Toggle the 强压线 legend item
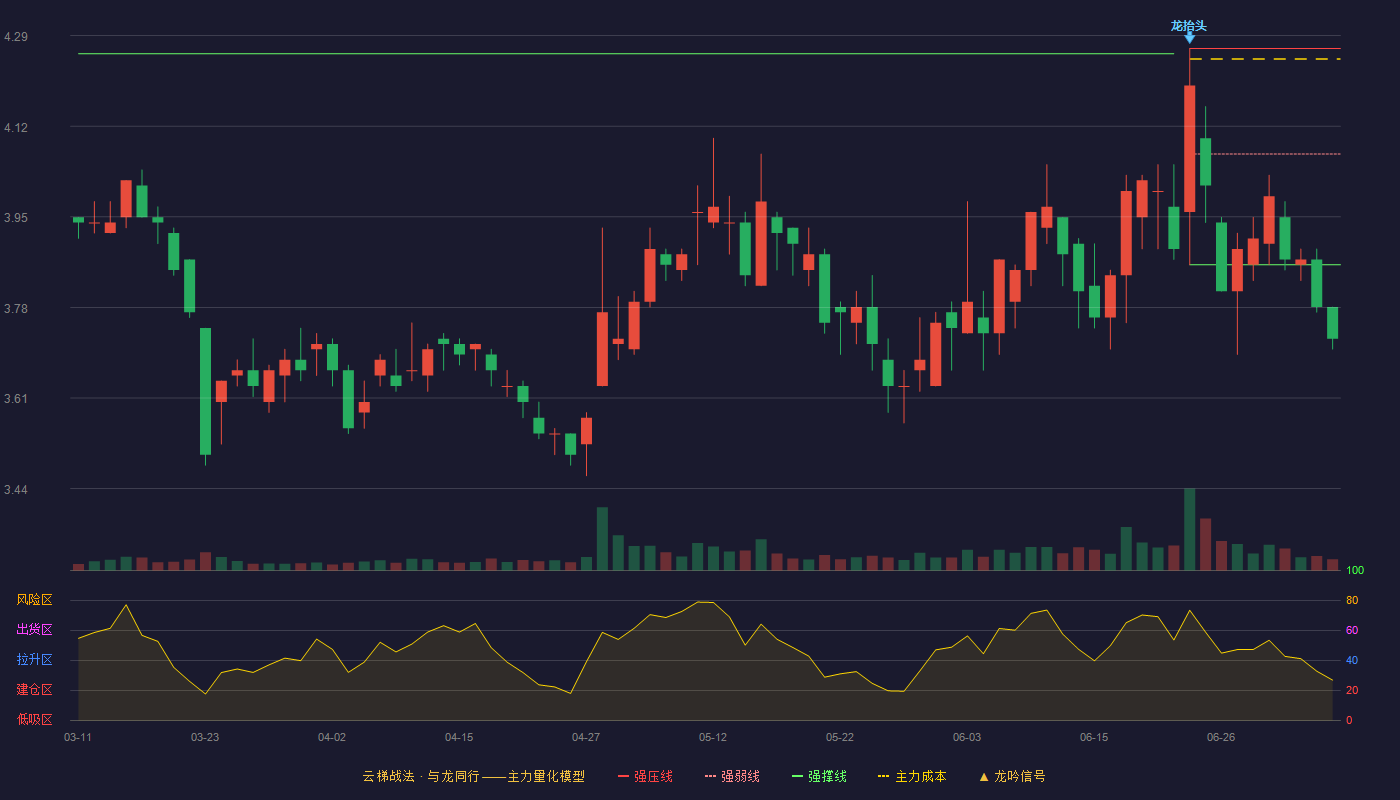Image resolution: width=1400 pixels, height=800 pixels. pyautogui.click(x=645, y=776)
